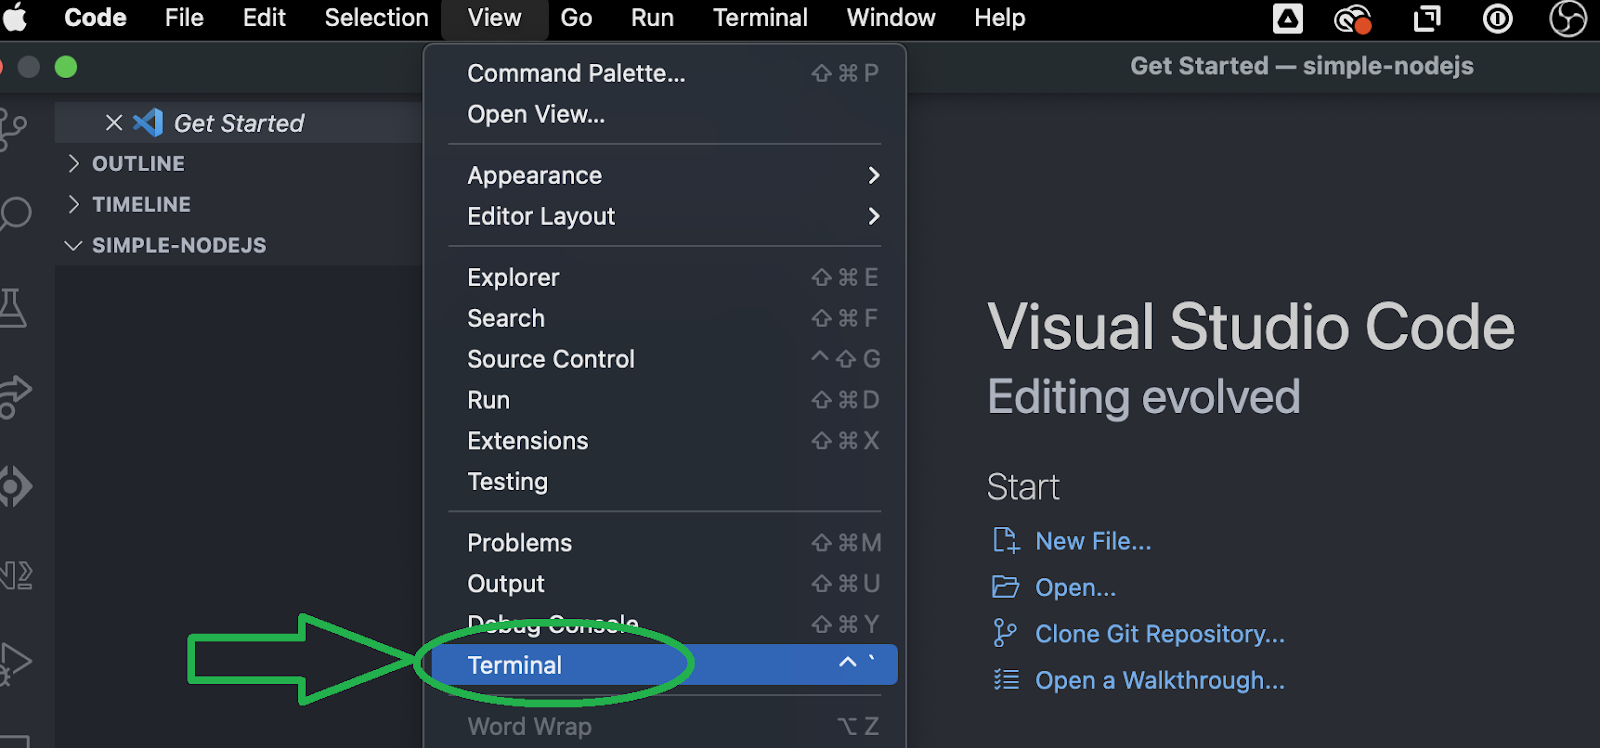Select Testing in the View menu
Image resolution: width=1600 pixels, height=748 pixels.
[665, 482]
